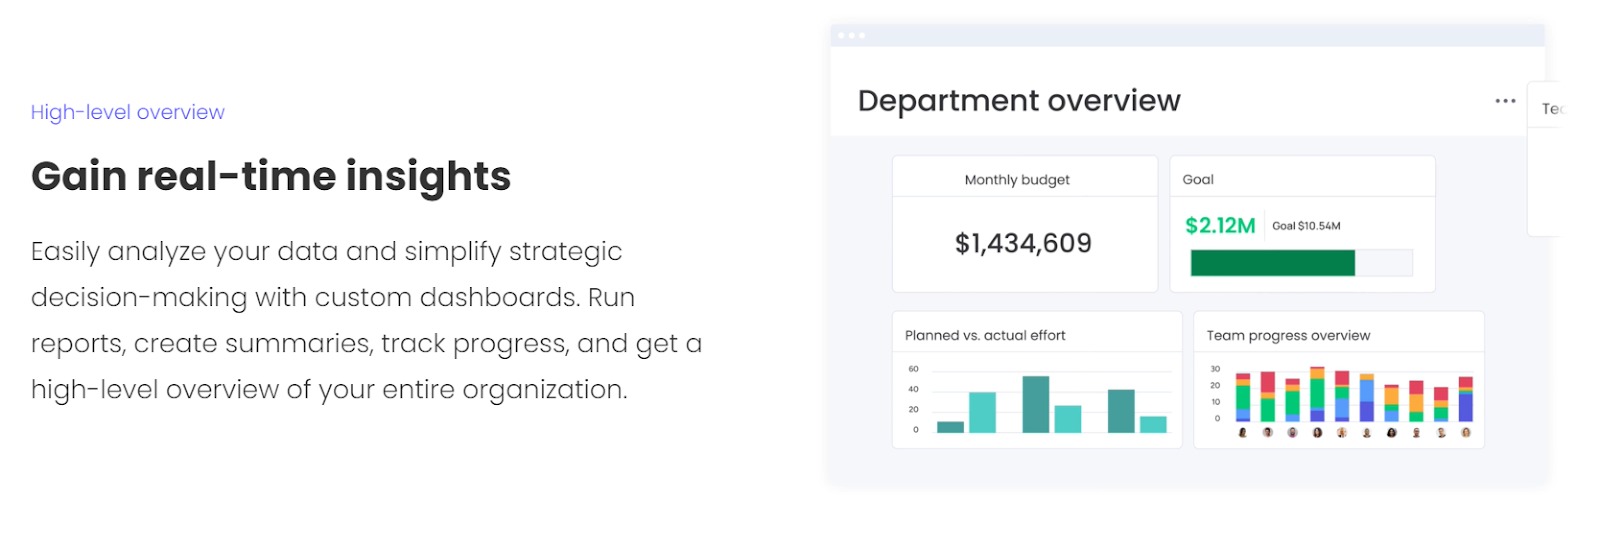This screenshot has height=549, width=1600.
Task: Click the last team member avatar
Action: 1466,433
